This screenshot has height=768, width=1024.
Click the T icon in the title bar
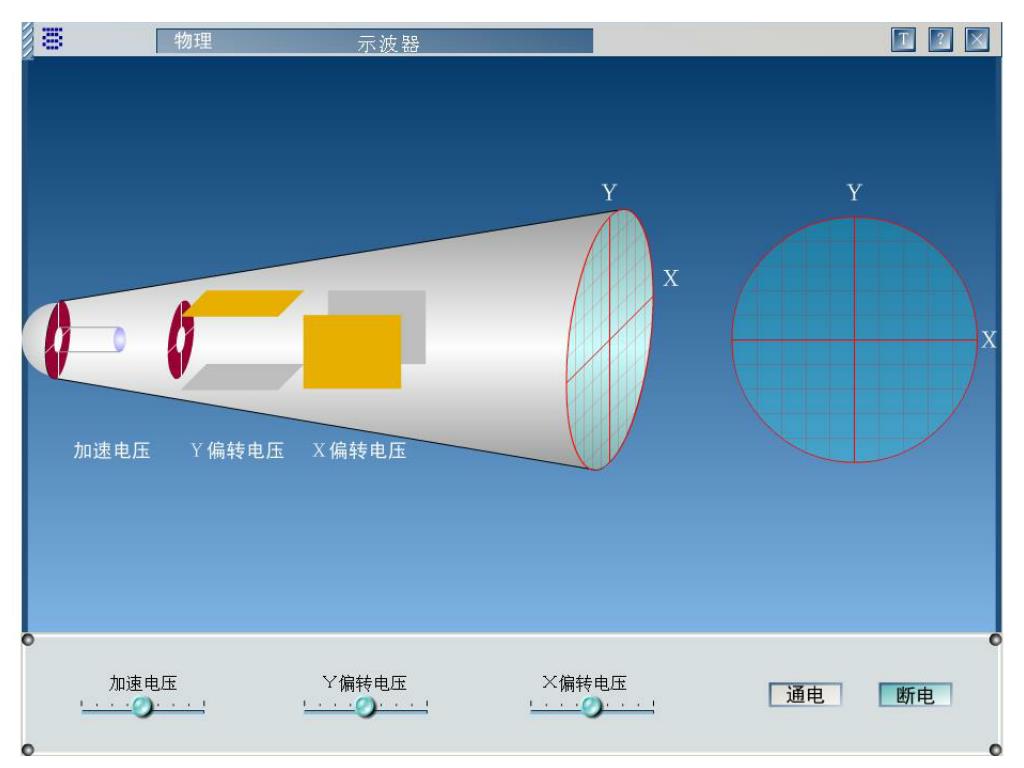pos(903,40)
